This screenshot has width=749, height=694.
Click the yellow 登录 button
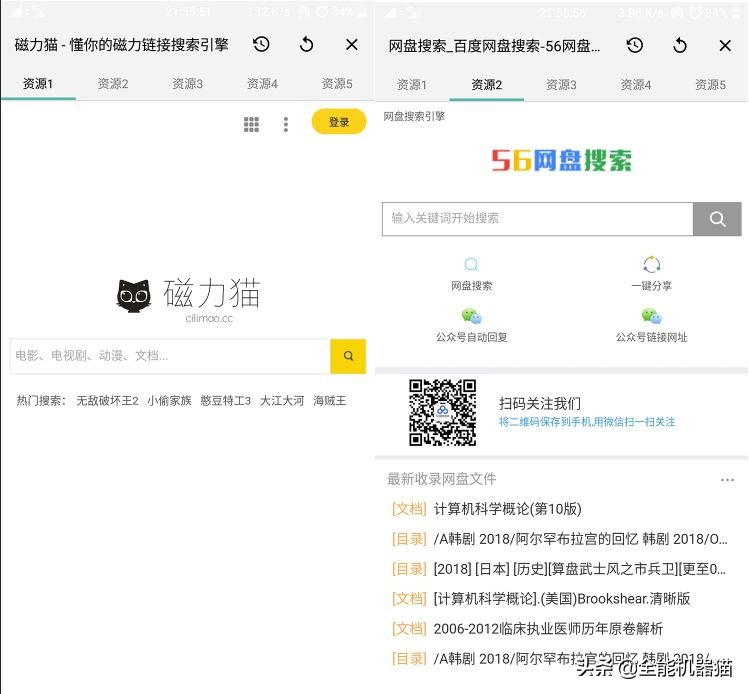pos(339,122)
